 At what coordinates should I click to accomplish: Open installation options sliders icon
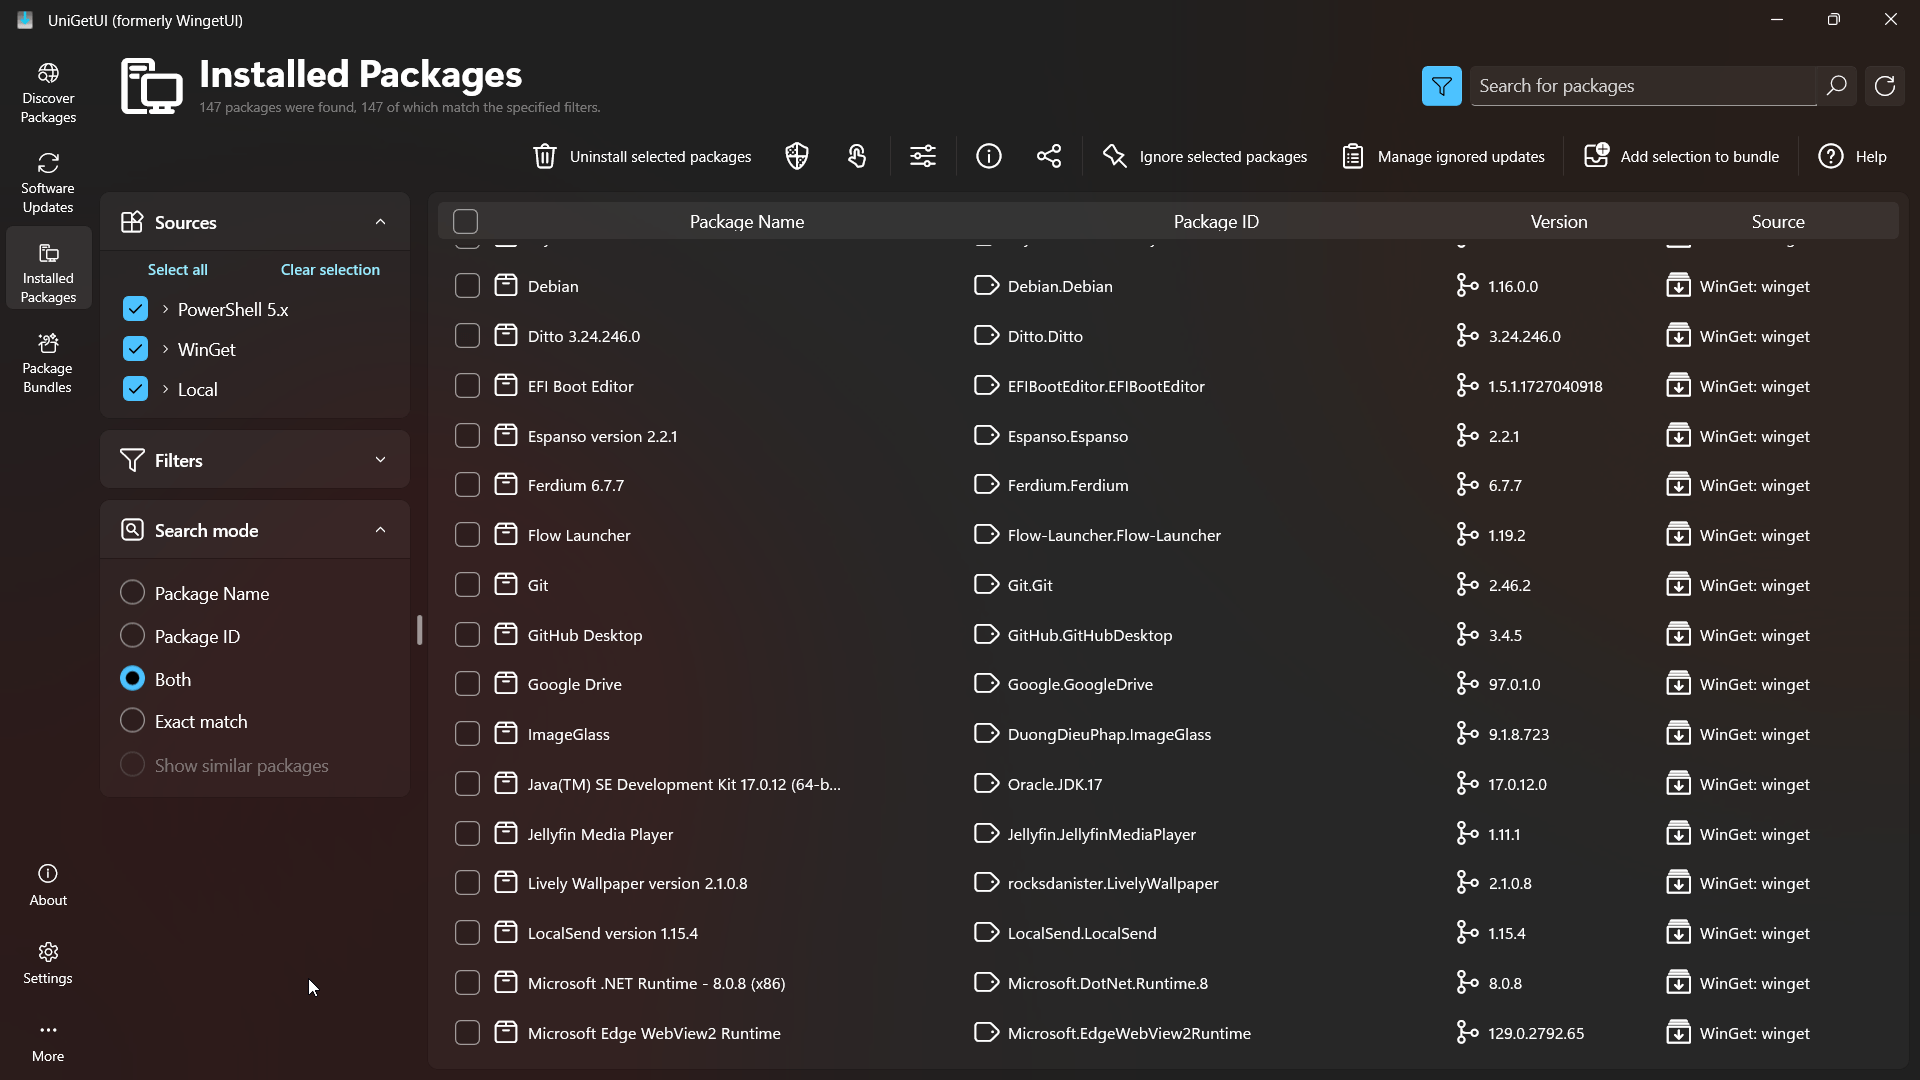pyautogui.click(x=923, y=156)
